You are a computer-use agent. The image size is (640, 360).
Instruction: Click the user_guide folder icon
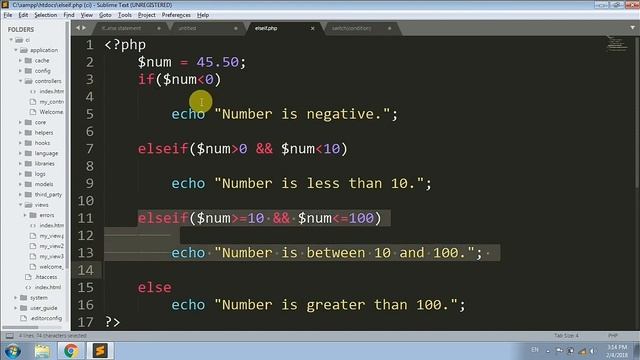click(24, 308)
